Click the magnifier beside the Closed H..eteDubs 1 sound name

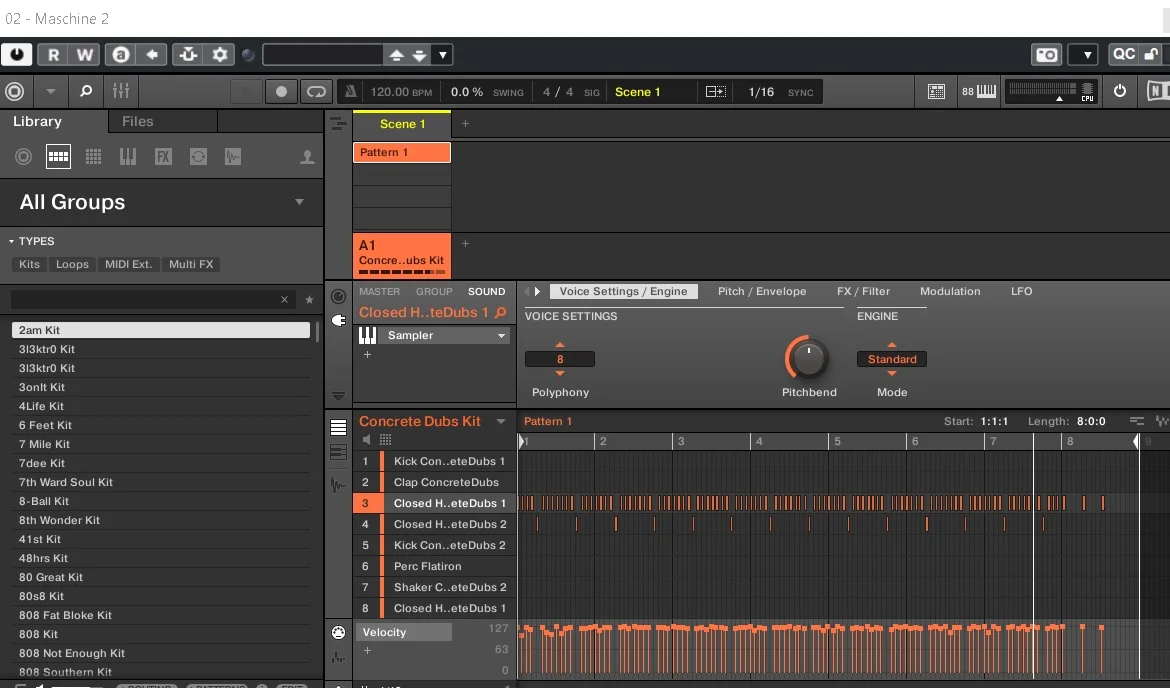click(501, 313)
